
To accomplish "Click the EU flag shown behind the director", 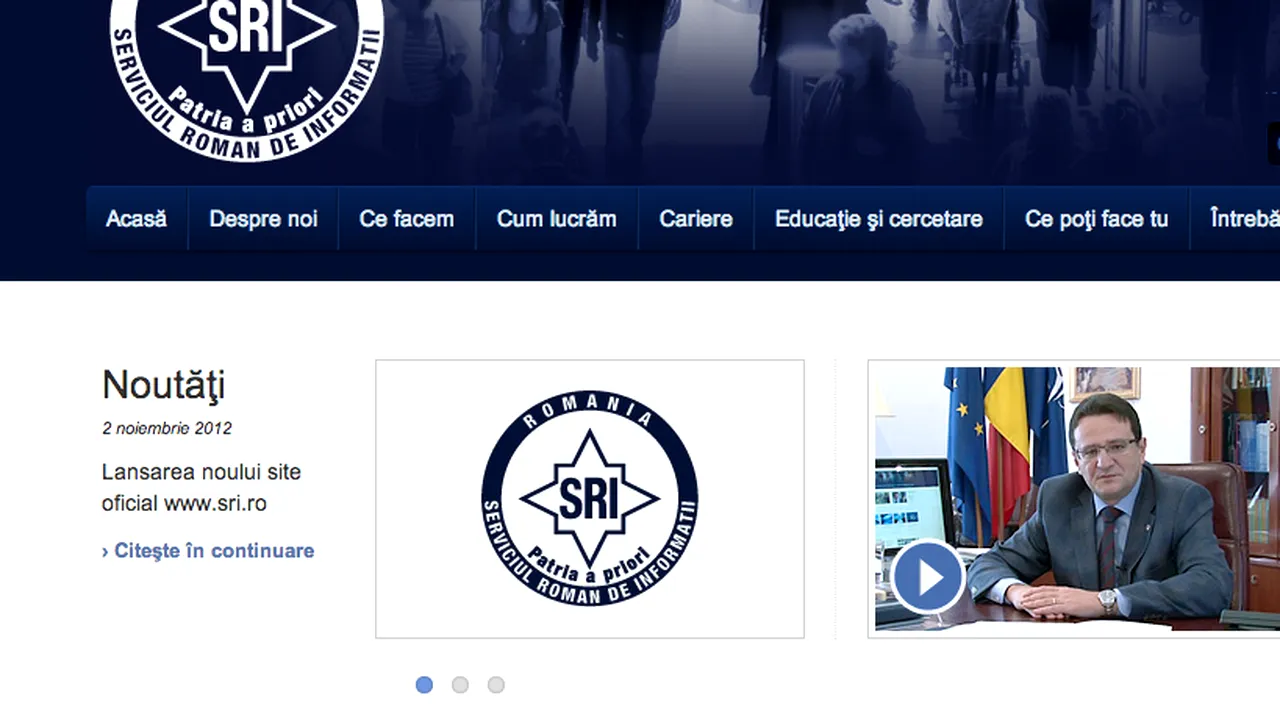I will [x=963, y=420].
